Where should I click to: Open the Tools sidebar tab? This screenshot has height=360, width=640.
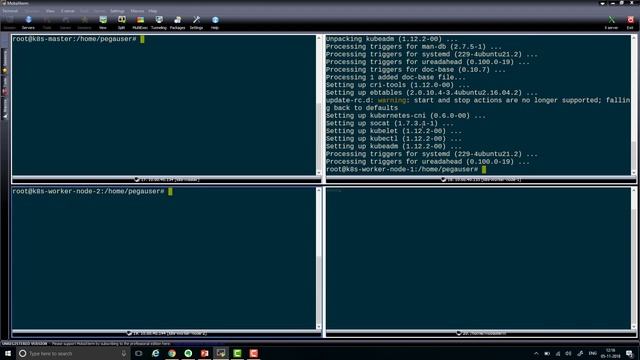click(x=5, y=86)
